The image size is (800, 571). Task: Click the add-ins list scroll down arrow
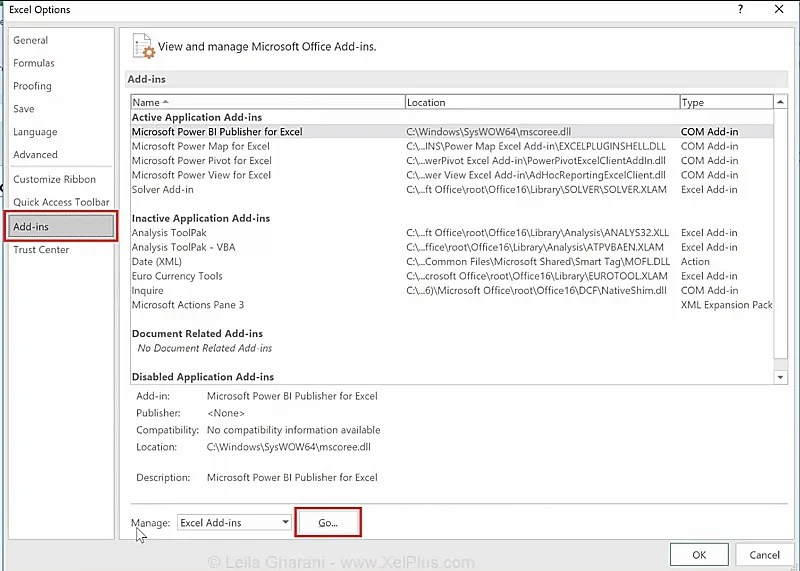(780, 378)
